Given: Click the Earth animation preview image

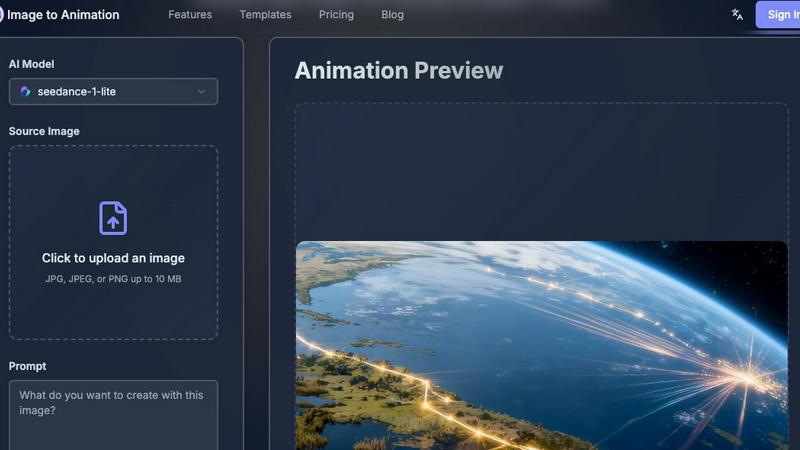Looking at the screenshot, I should pyautogui.click(x=541, y=345).
